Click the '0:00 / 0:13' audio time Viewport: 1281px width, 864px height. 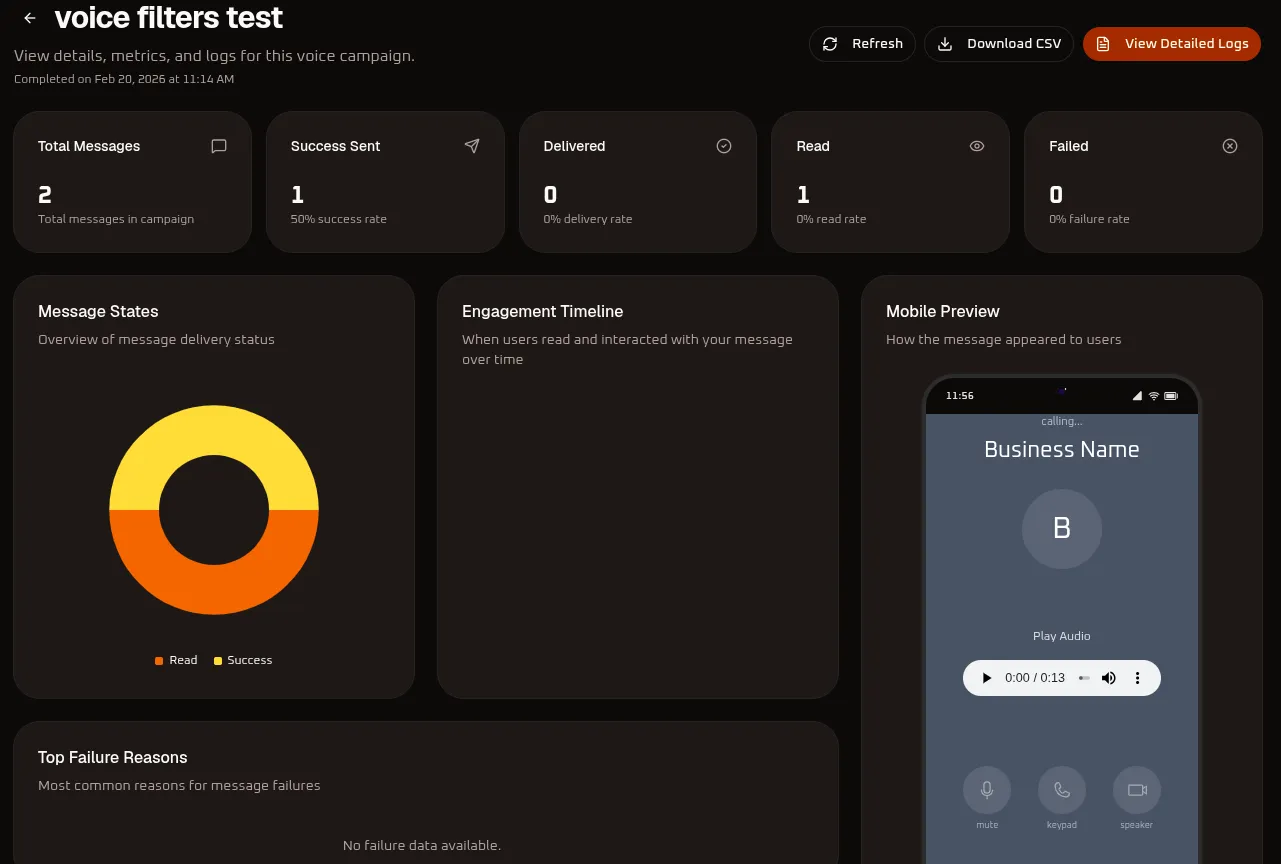(1035, 678)
